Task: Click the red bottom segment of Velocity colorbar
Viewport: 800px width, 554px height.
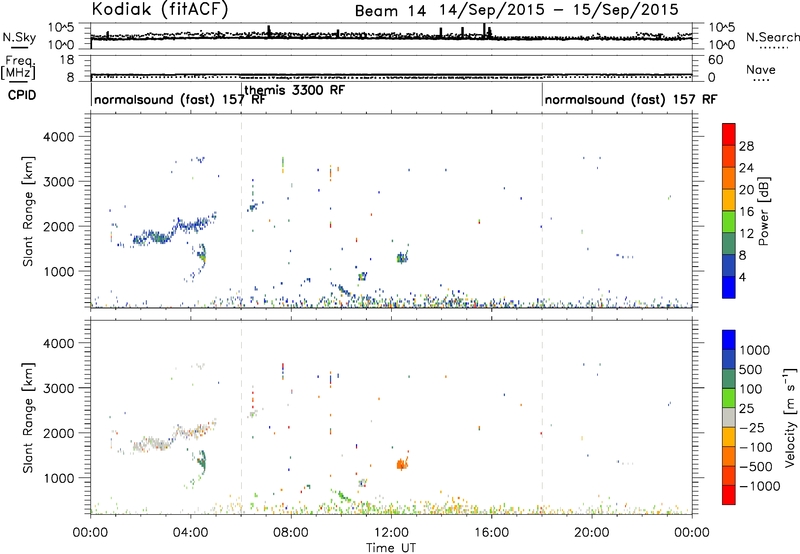Action: (729, 495)
